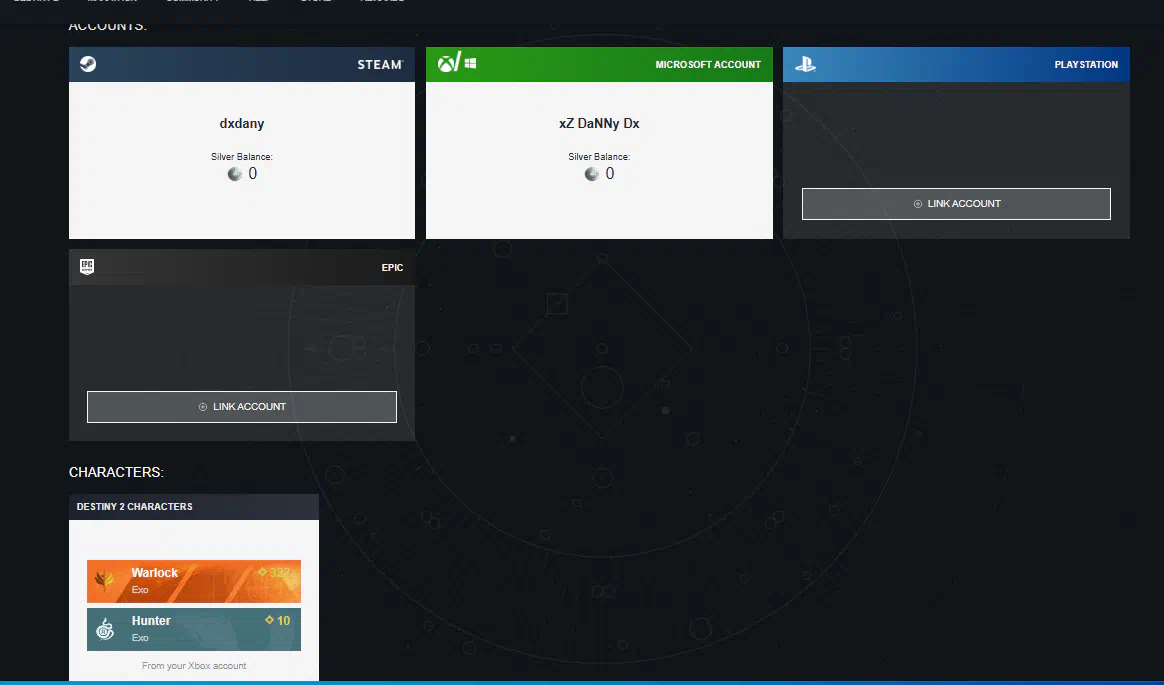This screenshot has width=1164, height=685.
Task: Open the Hunter character name
Action: tap(151, 621)
